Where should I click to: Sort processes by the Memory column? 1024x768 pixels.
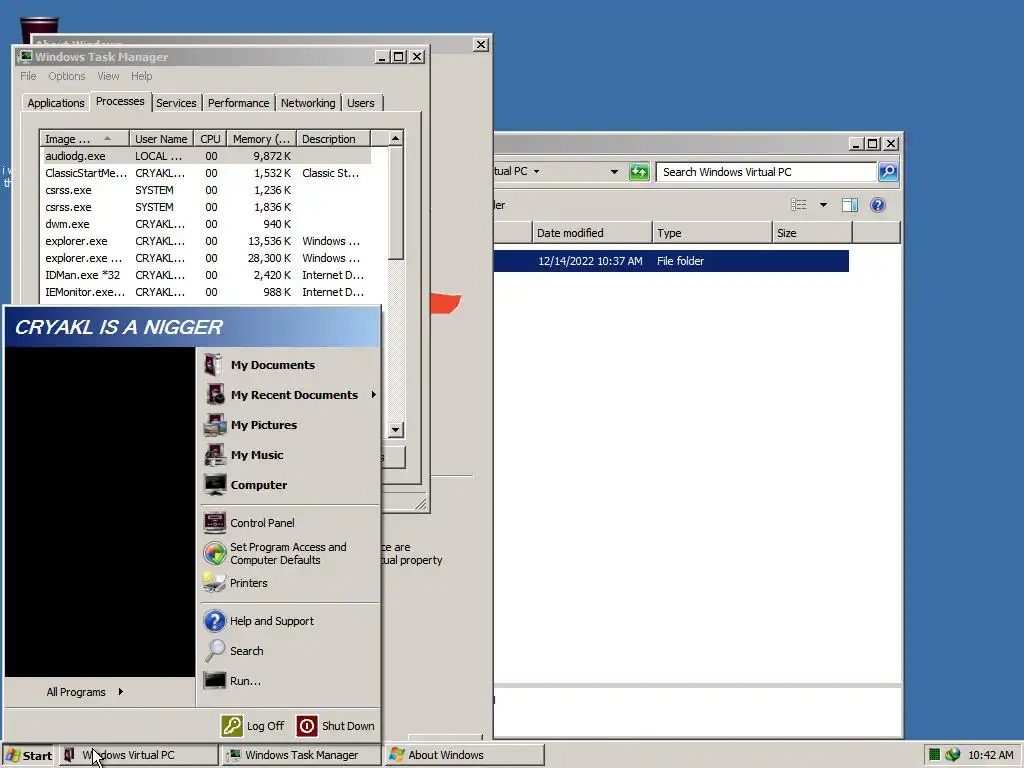pos(261,138)
